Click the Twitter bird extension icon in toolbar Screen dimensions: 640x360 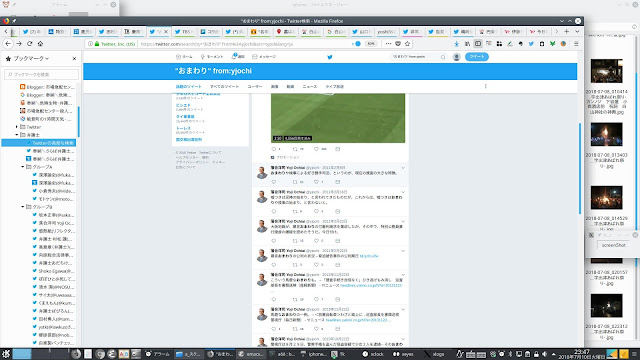pyautogui.click(x=531, y=44)
